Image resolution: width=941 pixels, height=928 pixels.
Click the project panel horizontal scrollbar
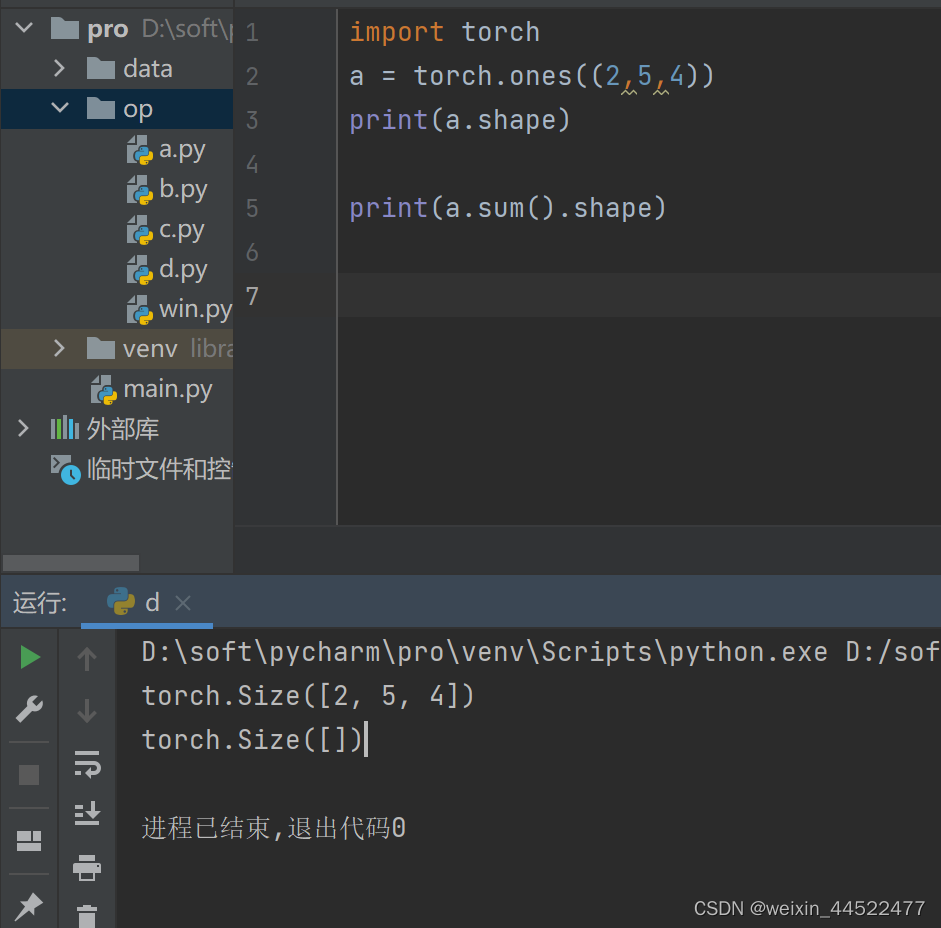[71, 563]
